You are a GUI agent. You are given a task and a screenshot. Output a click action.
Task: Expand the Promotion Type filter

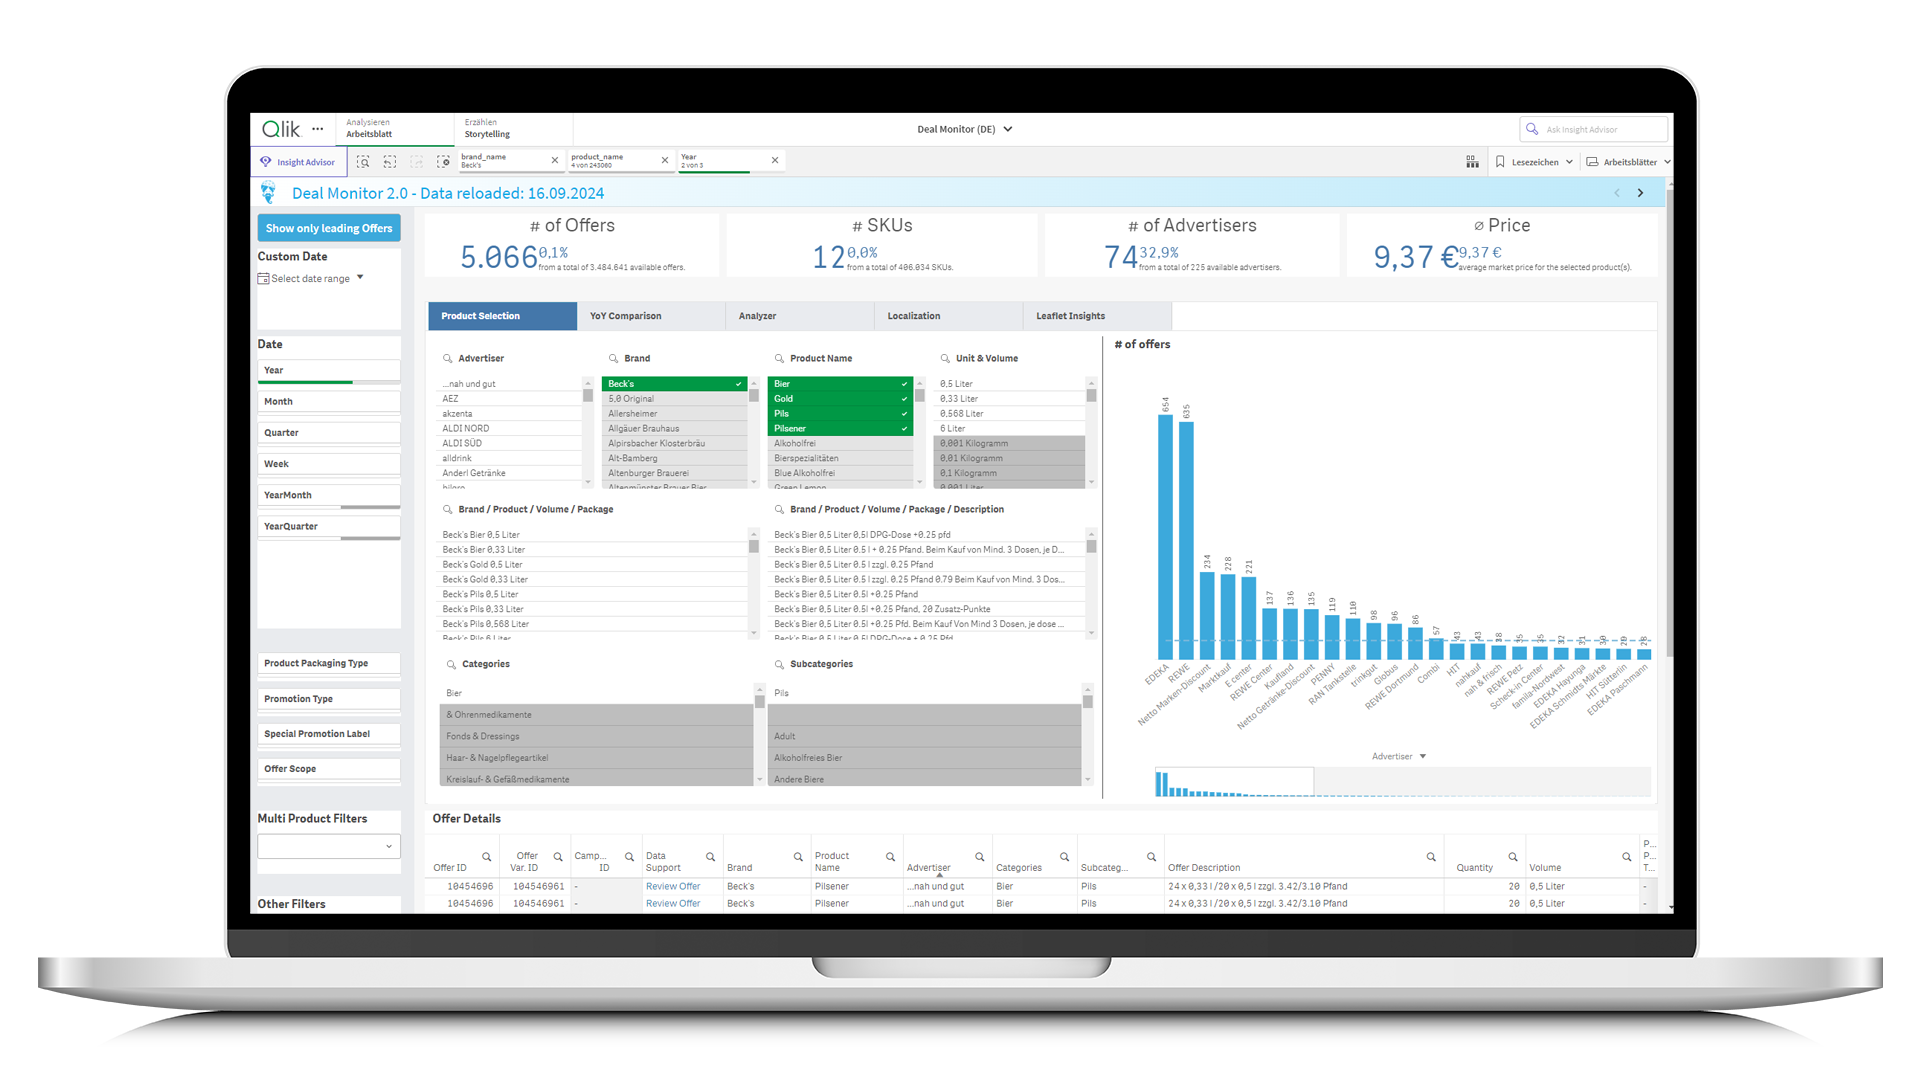coord(329,699)
